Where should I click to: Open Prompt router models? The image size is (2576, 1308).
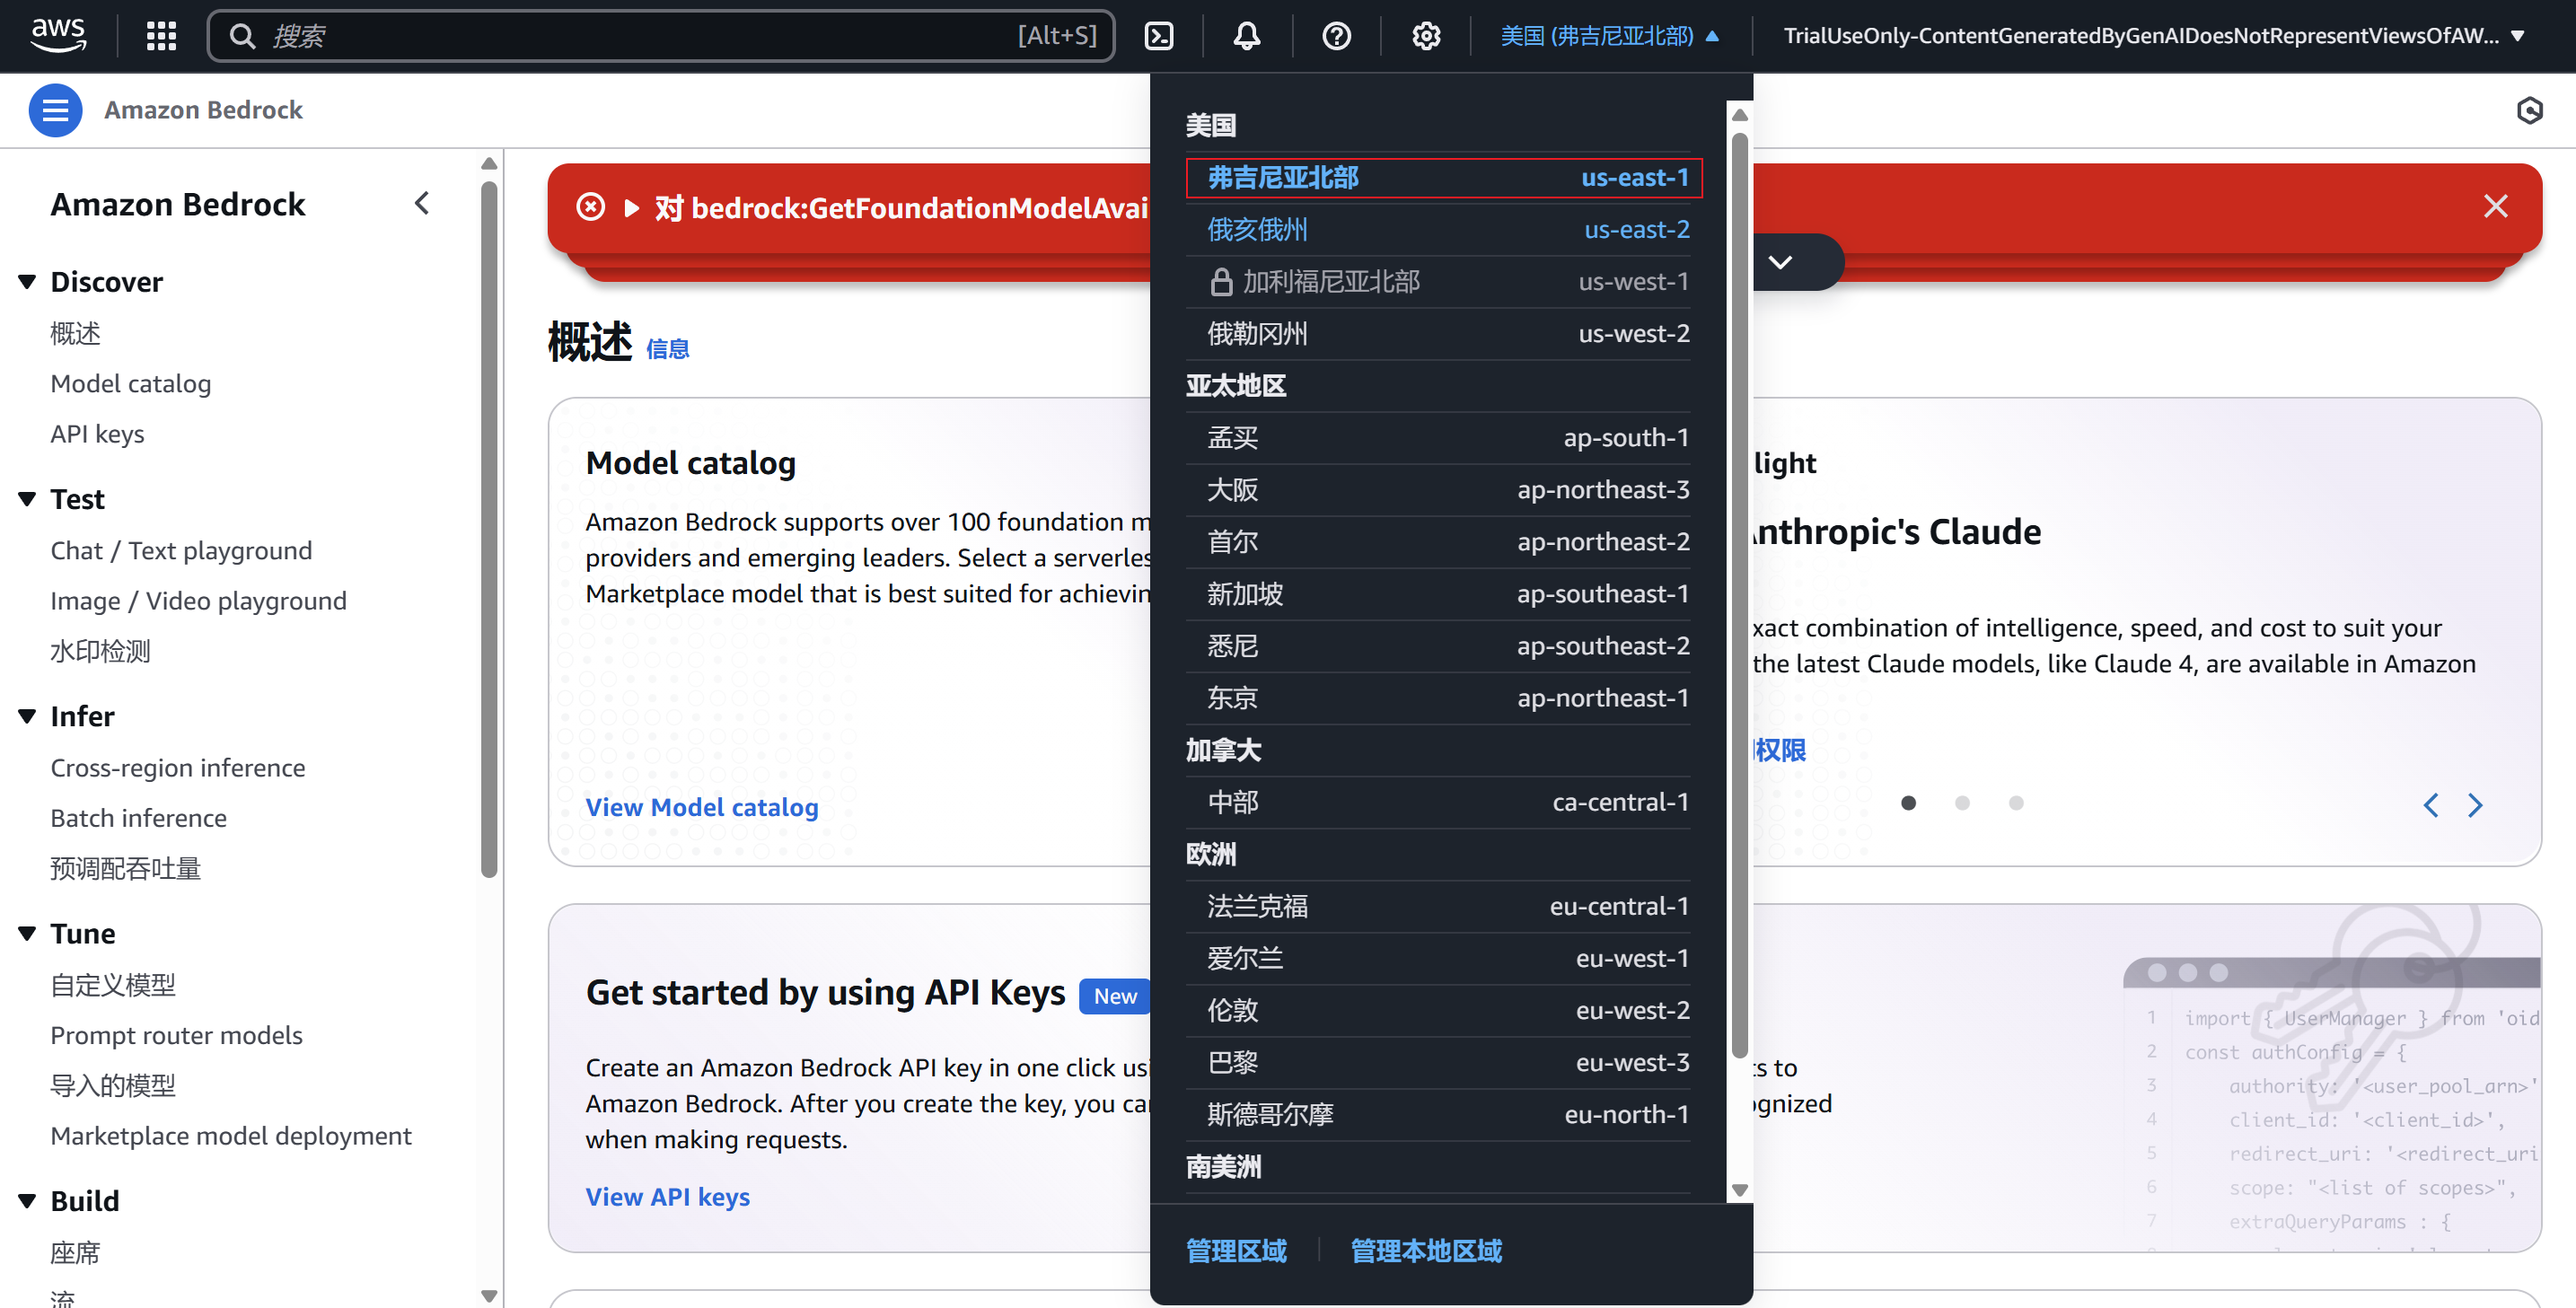pyautogui.click(x=176, y=1035)
